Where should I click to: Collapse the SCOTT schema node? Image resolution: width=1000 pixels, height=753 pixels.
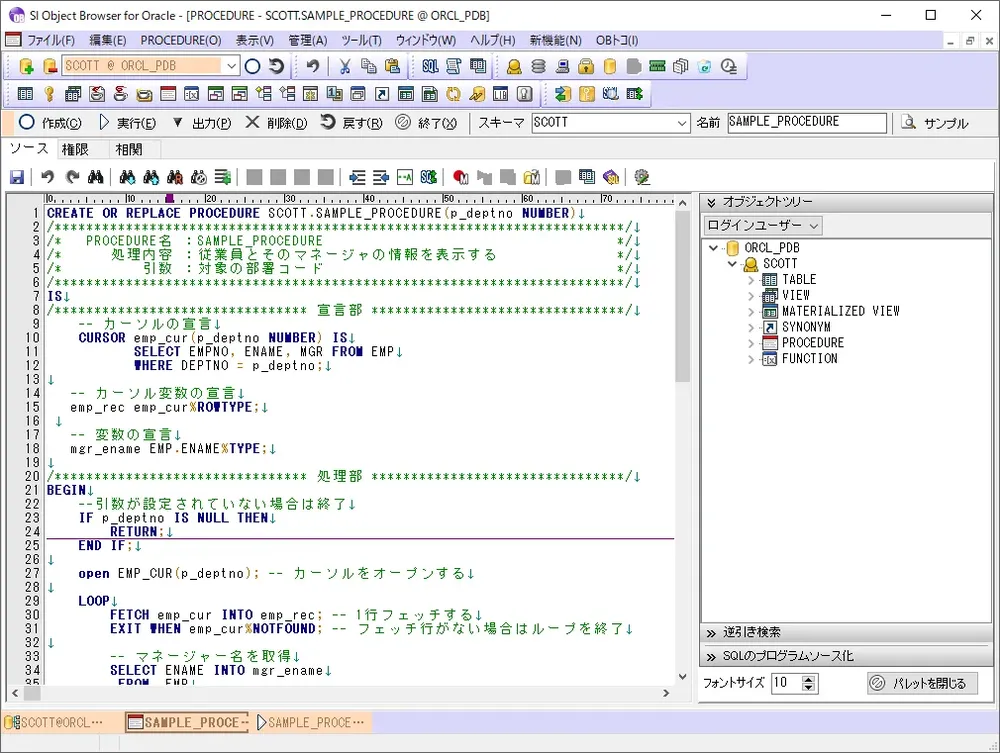click(x=732, y=264)
